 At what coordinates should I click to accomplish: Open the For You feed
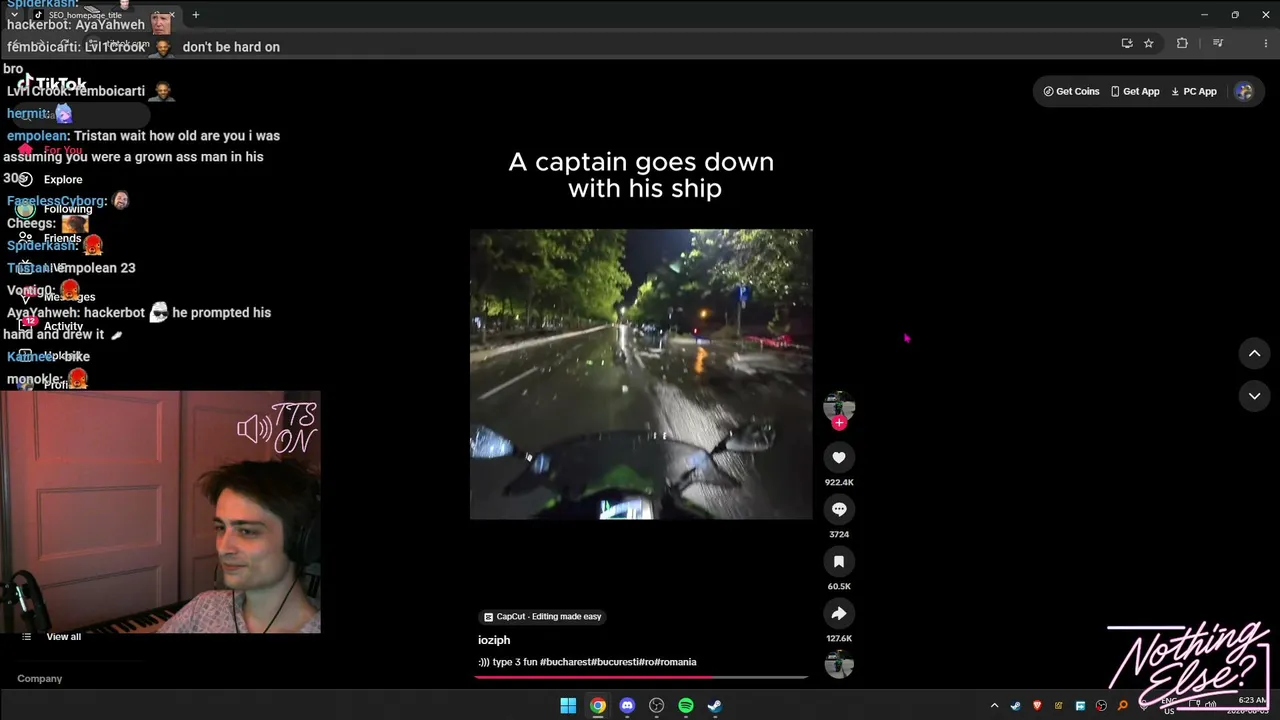pyautogui.click(x=50, y=150)
